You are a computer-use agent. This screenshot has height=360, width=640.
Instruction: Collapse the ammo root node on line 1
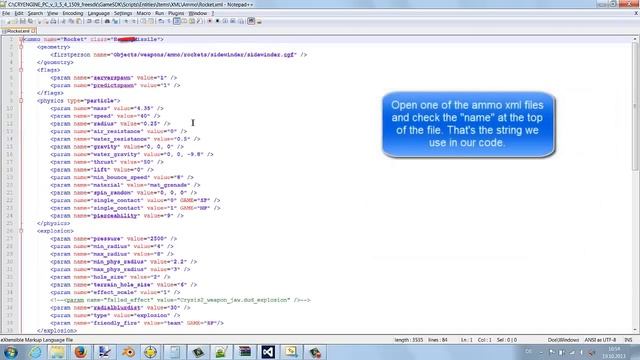(21, 40)
